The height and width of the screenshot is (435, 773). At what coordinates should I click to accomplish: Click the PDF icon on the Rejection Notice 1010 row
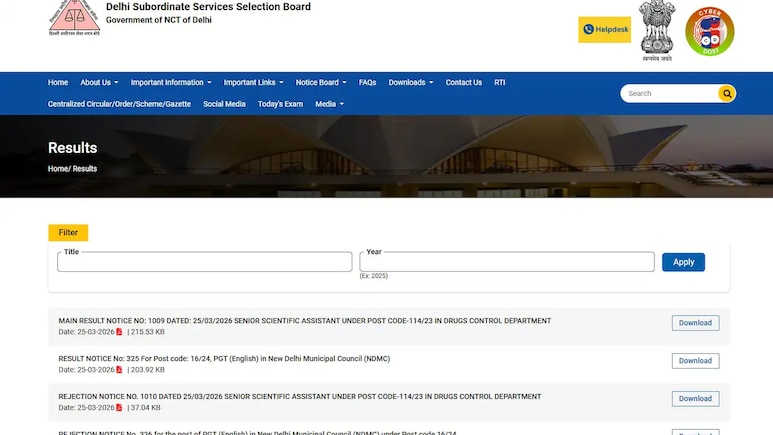point(119,407)
